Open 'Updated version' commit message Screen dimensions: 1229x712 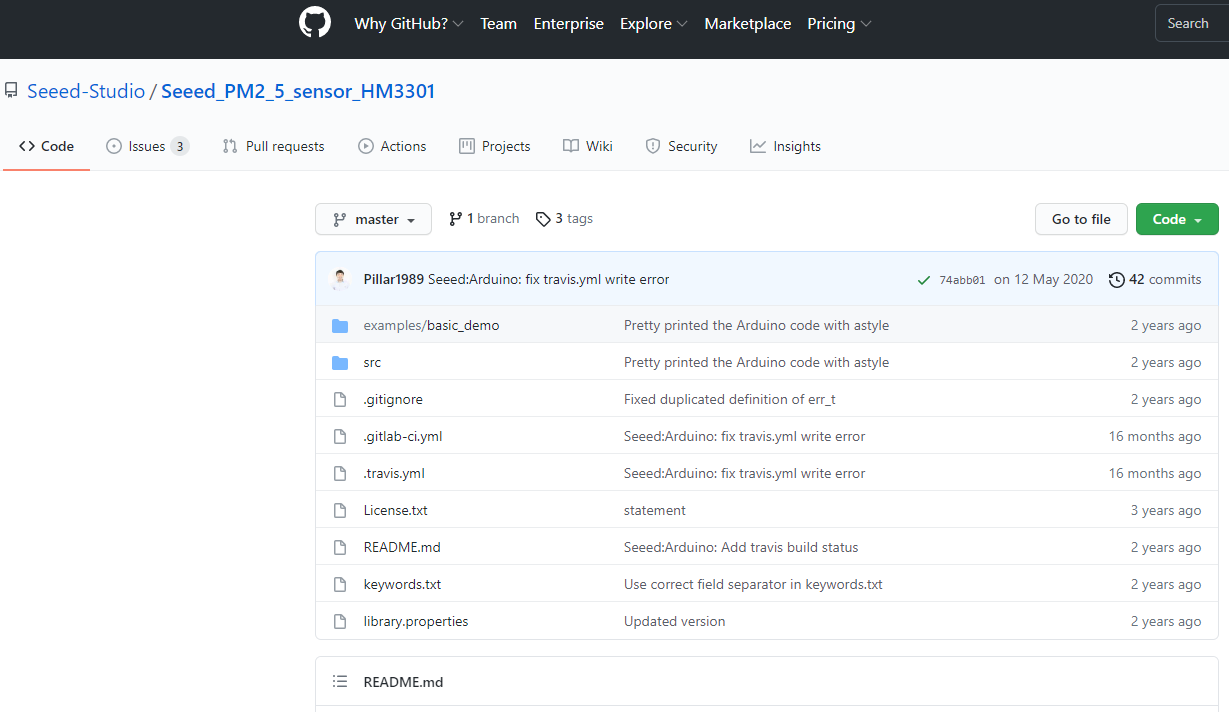pos(675,622)
